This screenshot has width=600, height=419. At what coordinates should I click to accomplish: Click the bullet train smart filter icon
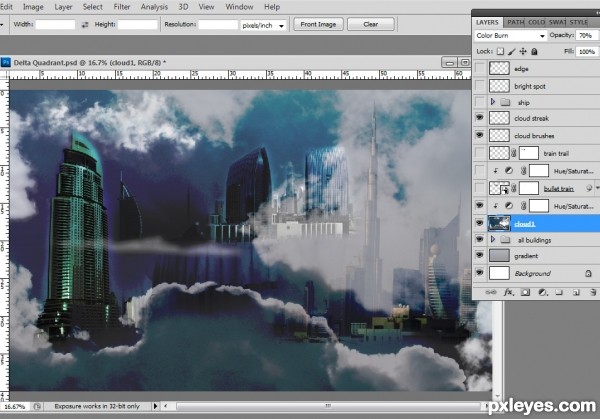click(x=589, y=188)
